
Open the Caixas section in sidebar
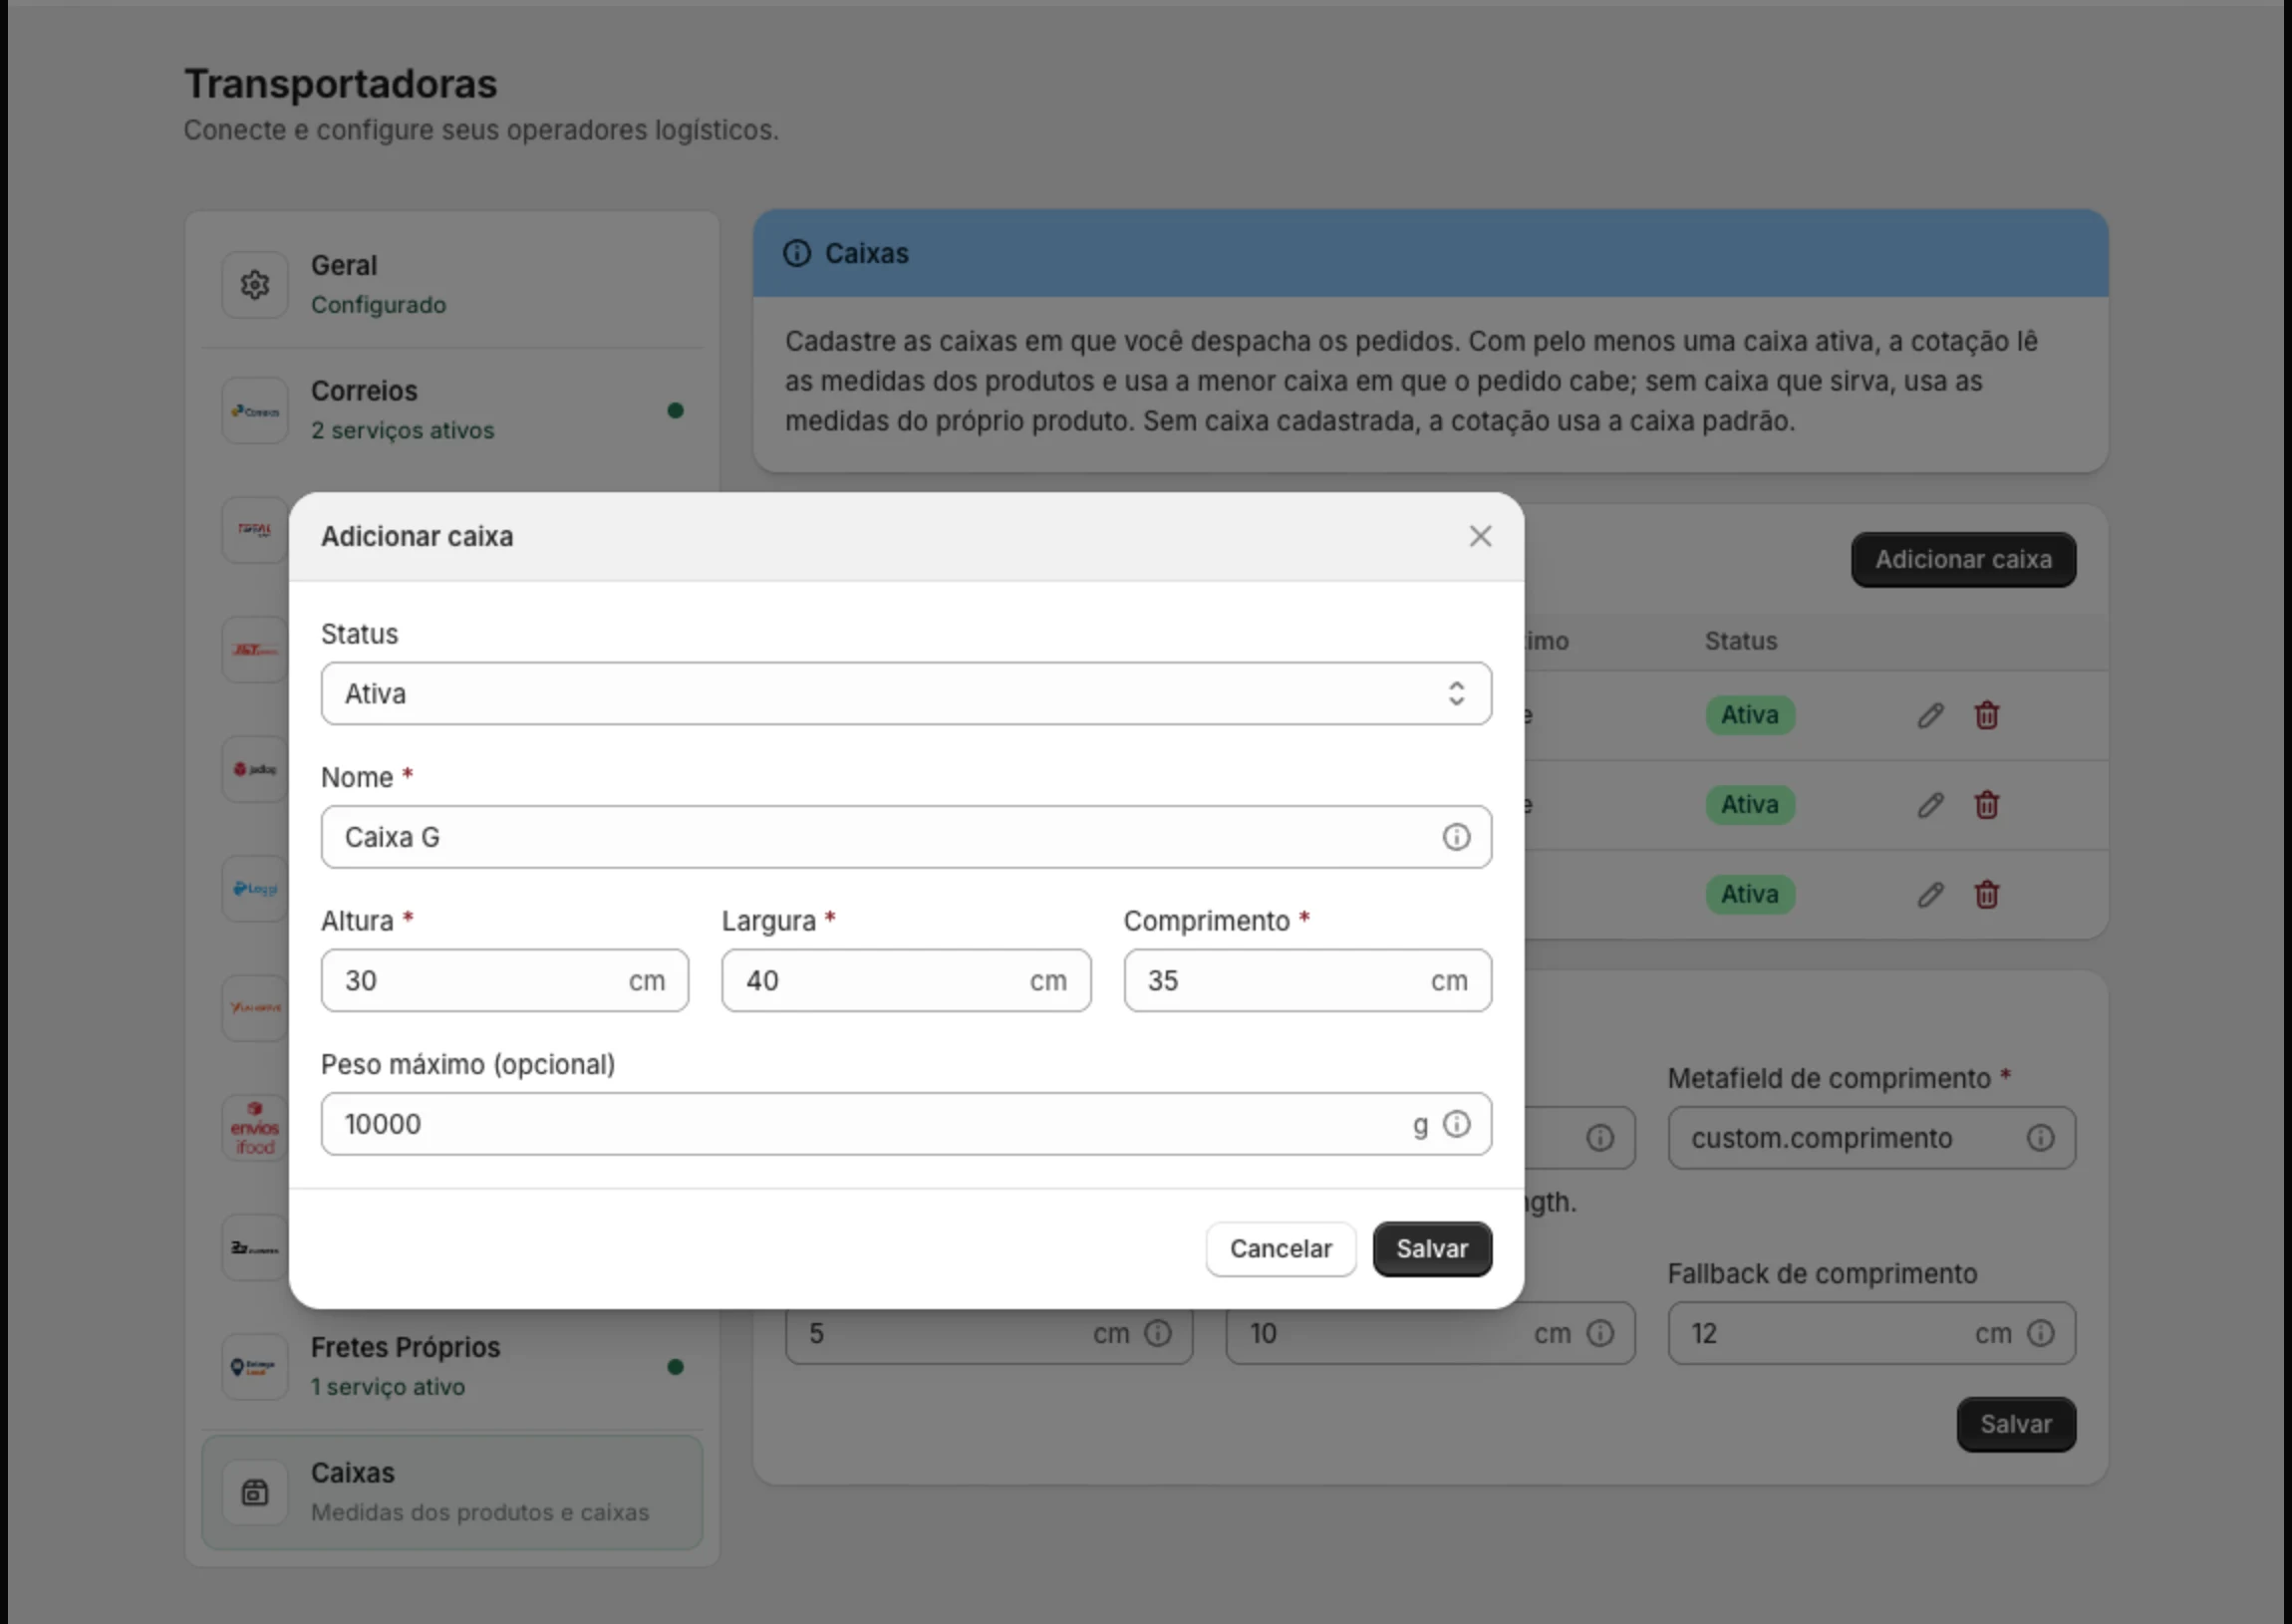click(x=452, y=1492)
